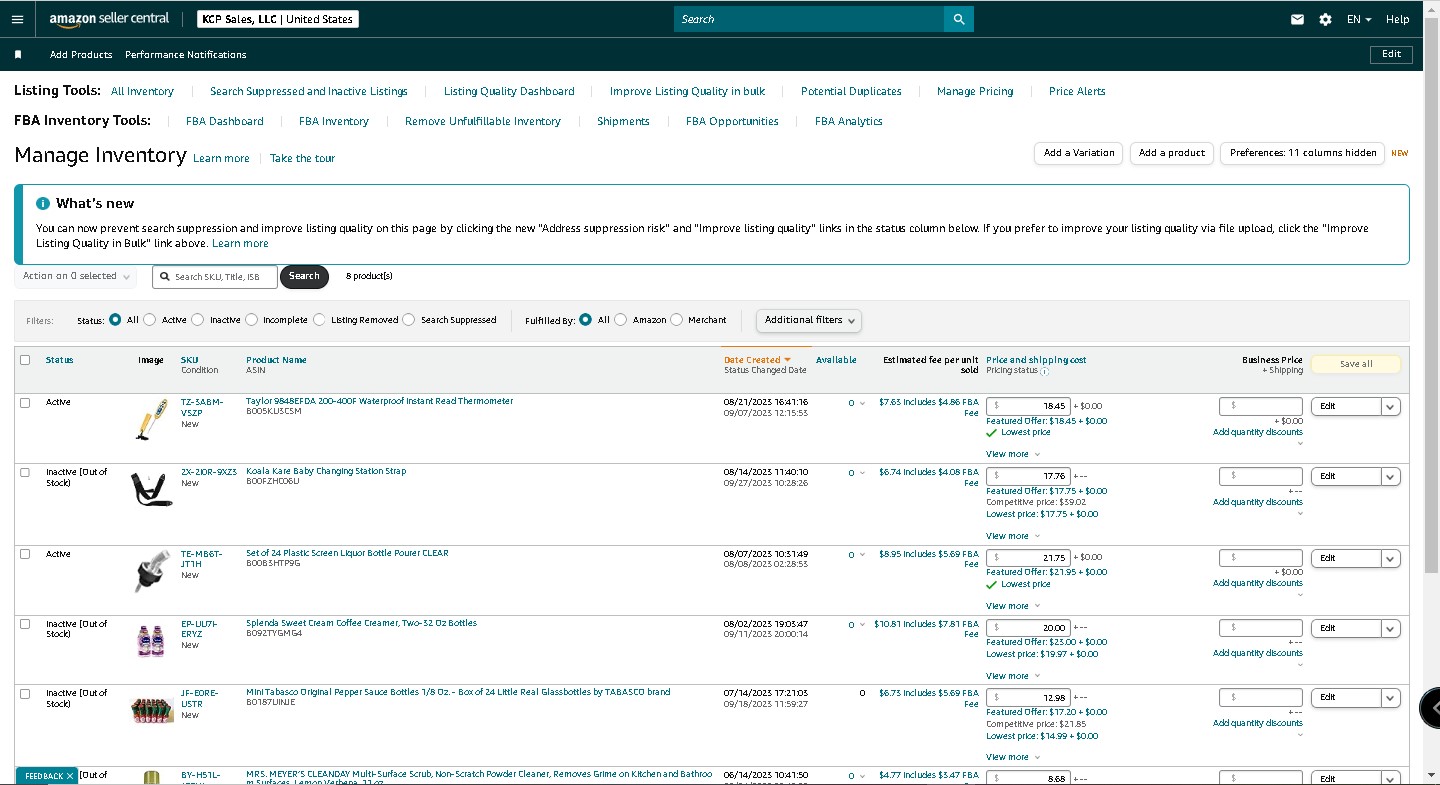Screen dimensions: 1440x785
Task: Open Edit dropdown arrow for Splenda creamer
Action: (1390, 628)
